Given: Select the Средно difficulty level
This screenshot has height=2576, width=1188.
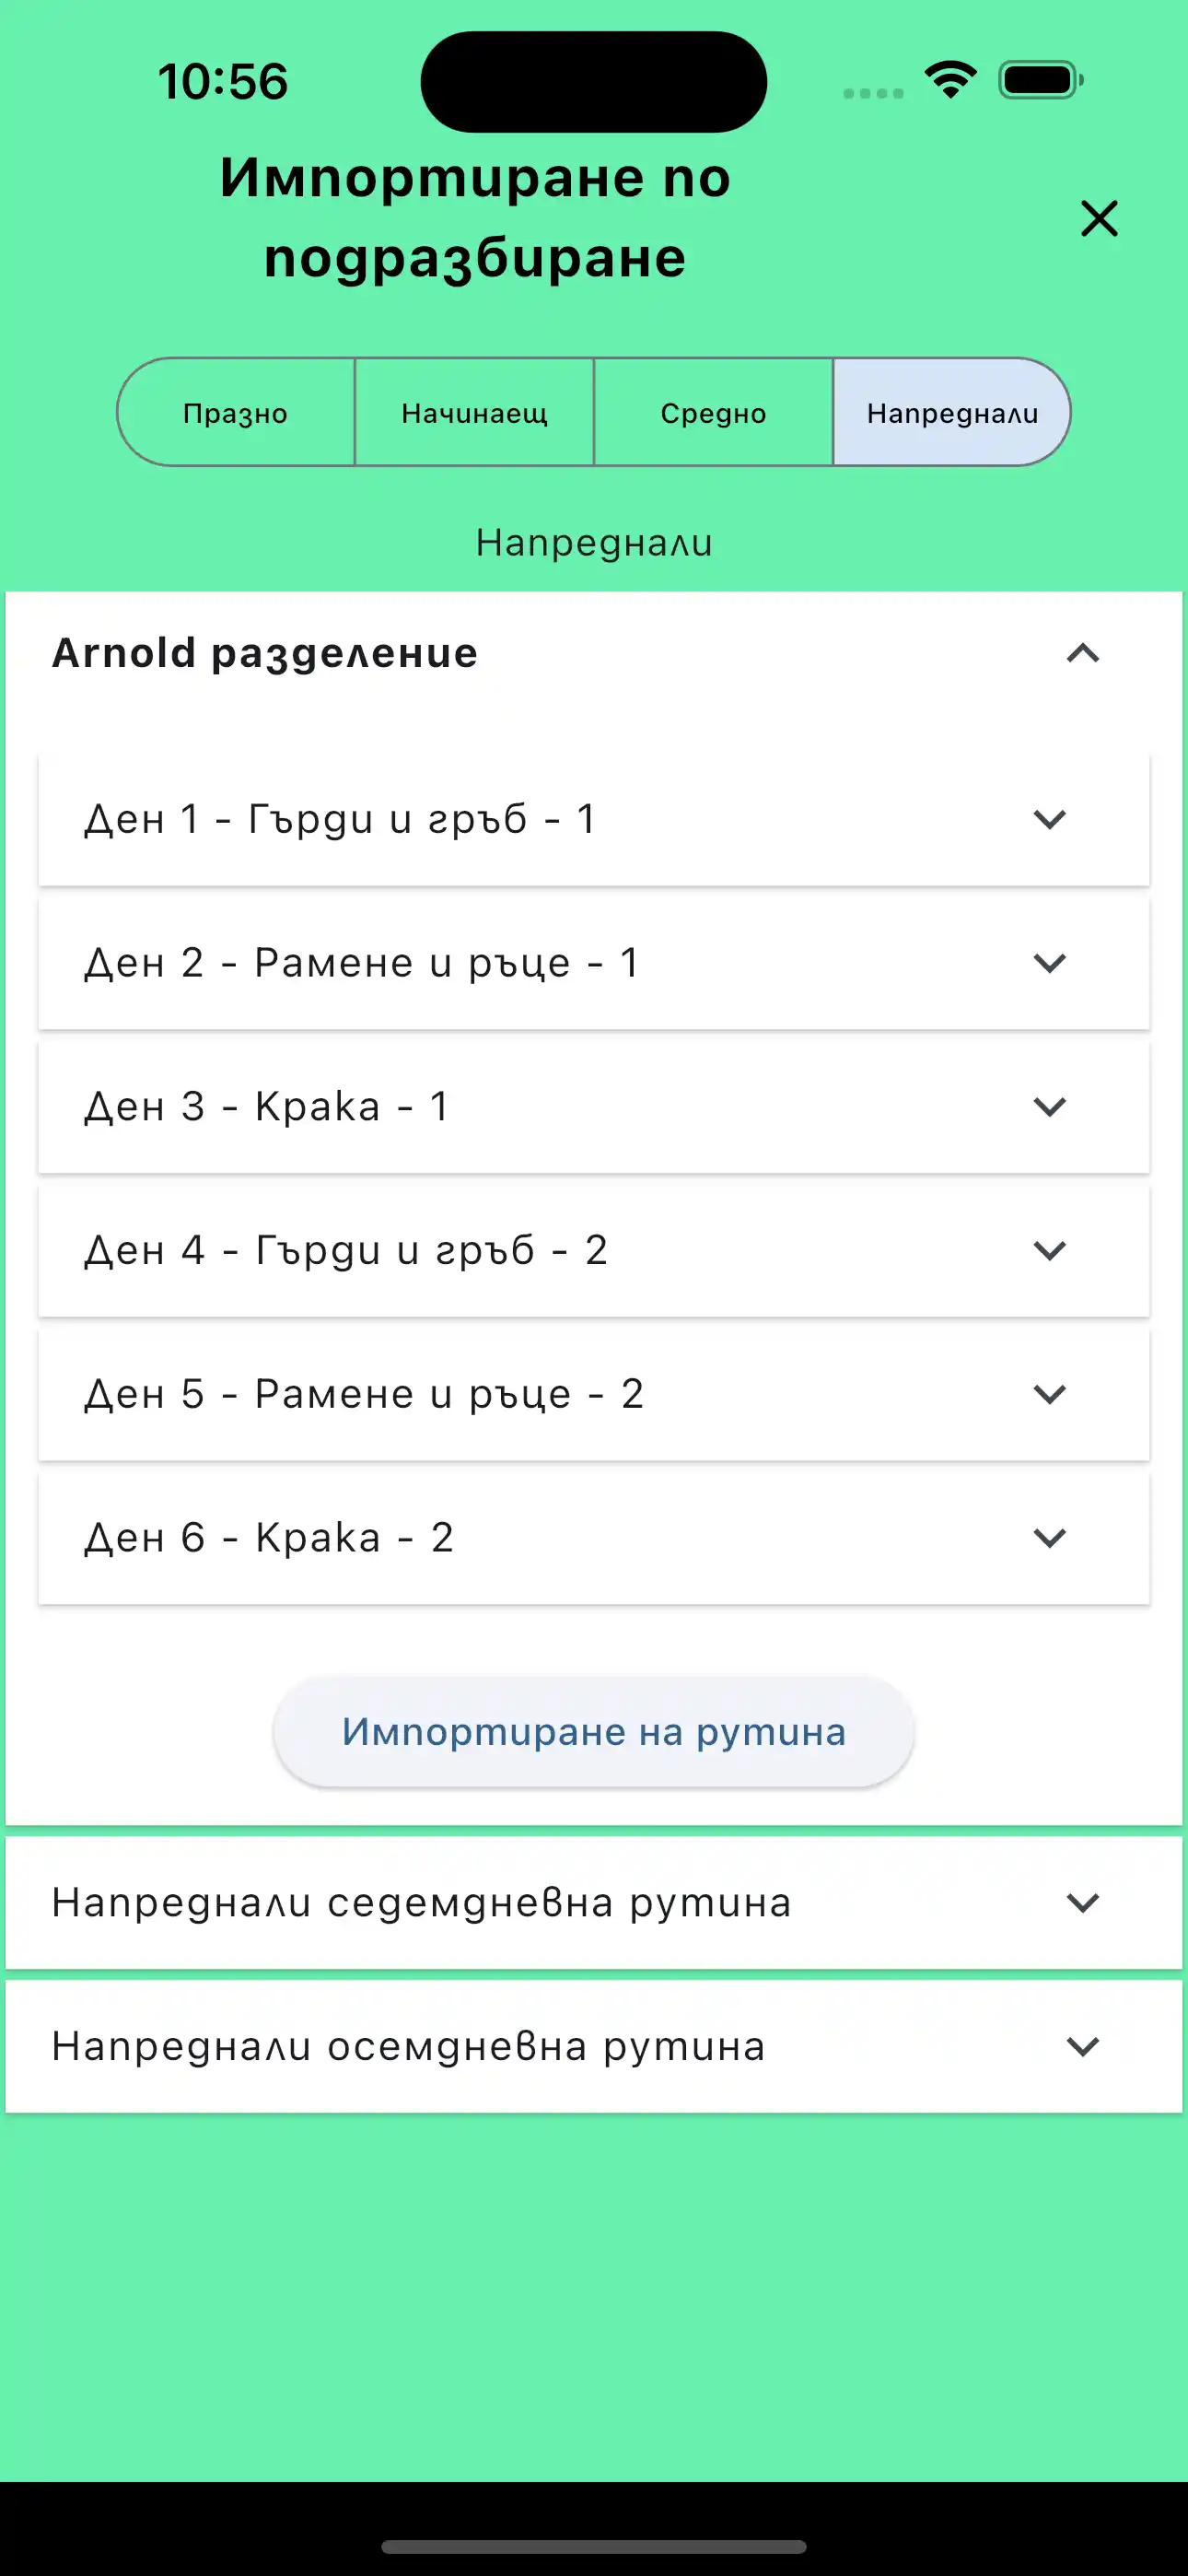Looking at the screenshot, I should click(713, 412).
